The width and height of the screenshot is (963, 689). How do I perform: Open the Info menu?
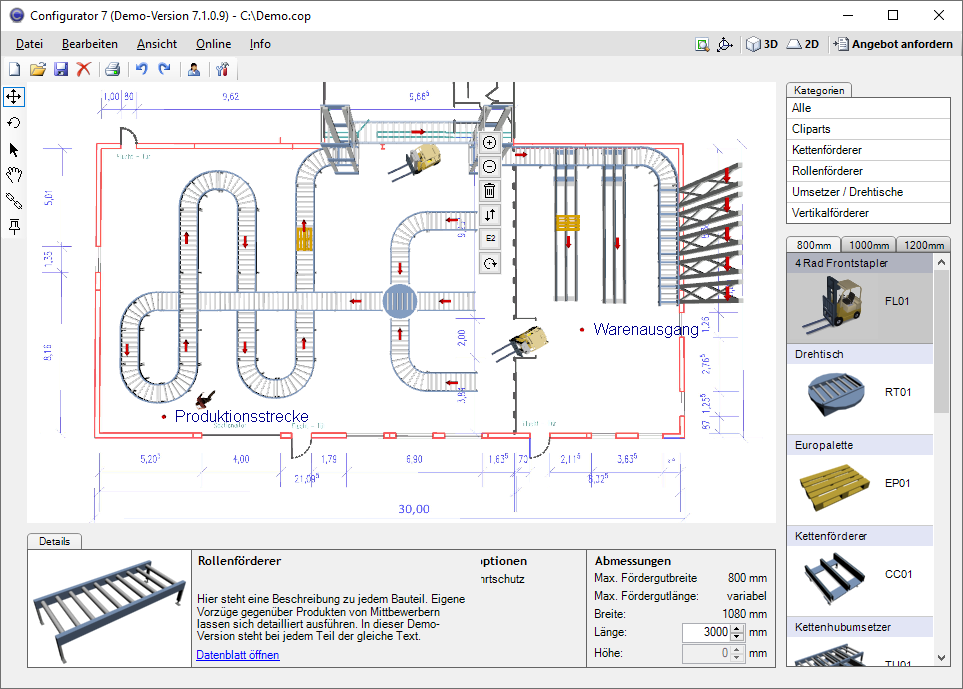pyautogui.click(x=260, y=44)
